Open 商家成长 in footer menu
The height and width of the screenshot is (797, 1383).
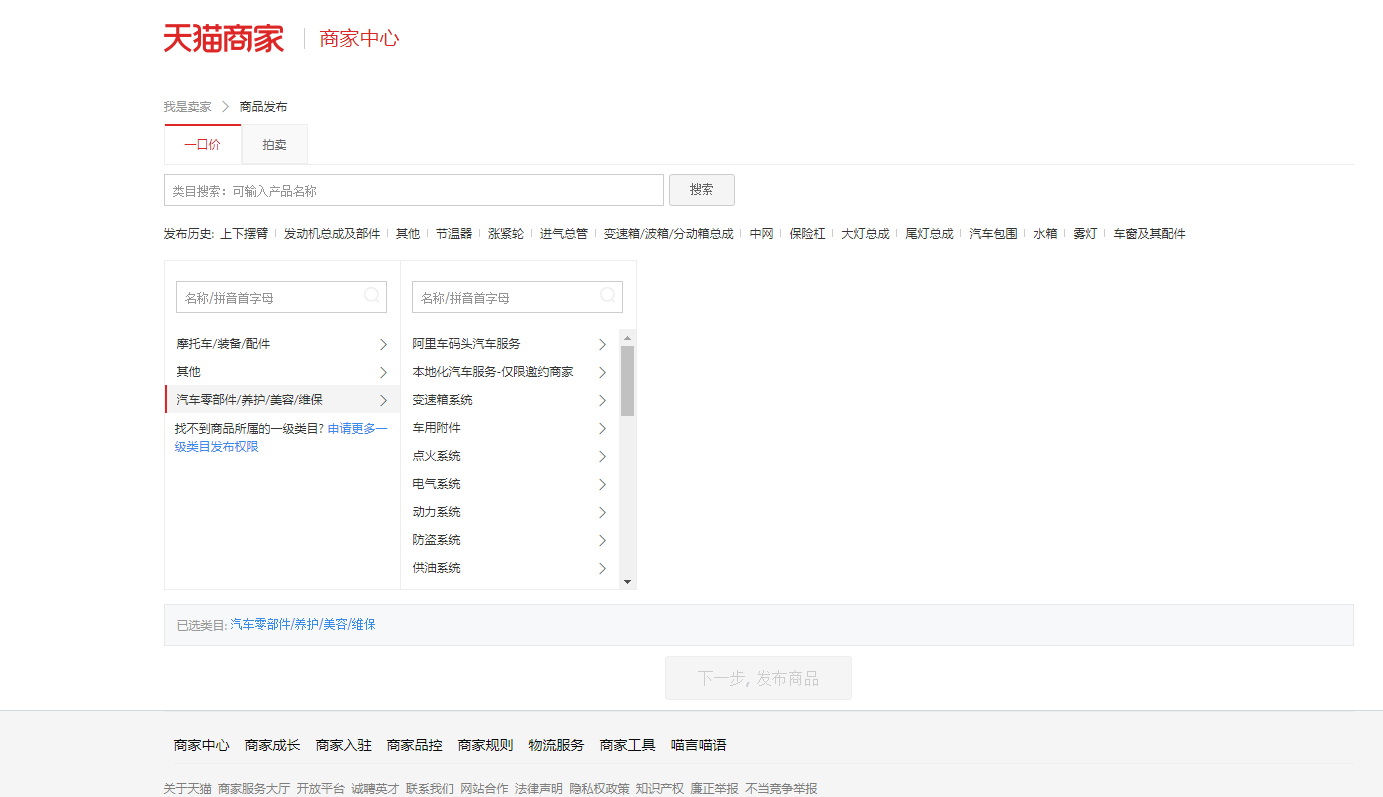pyautogui.click(x=272, y=745)
